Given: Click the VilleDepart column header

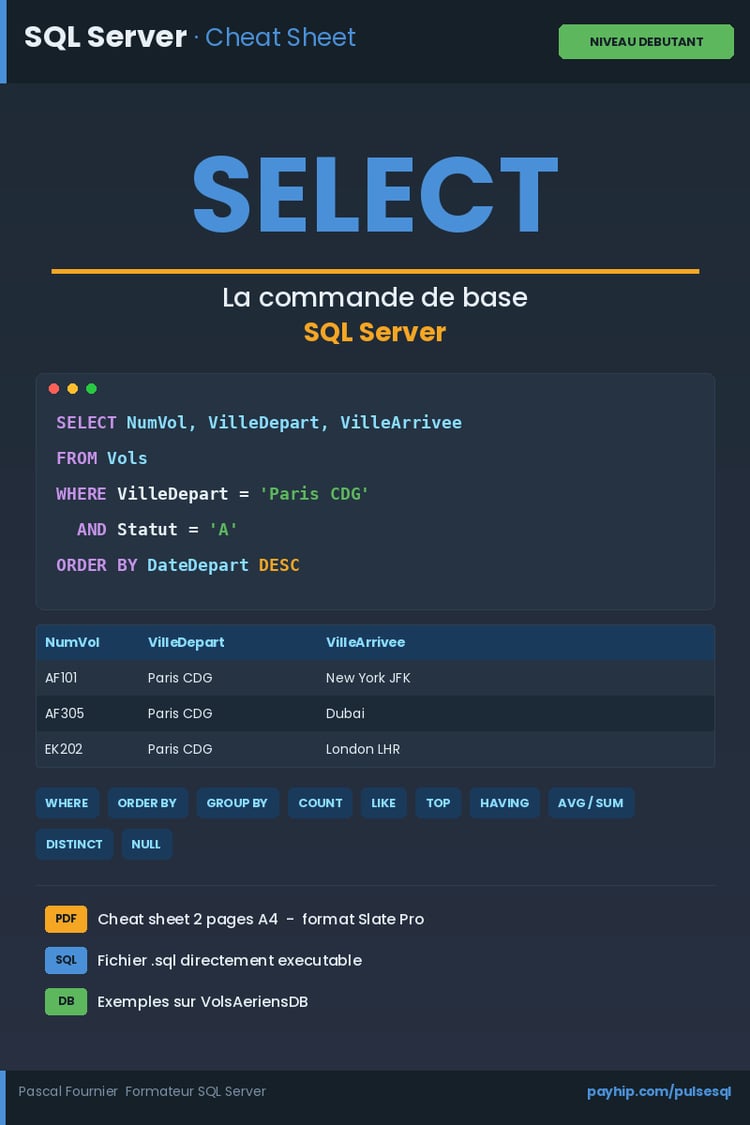Looking at the screenshot, I should [x=186, y=642].
